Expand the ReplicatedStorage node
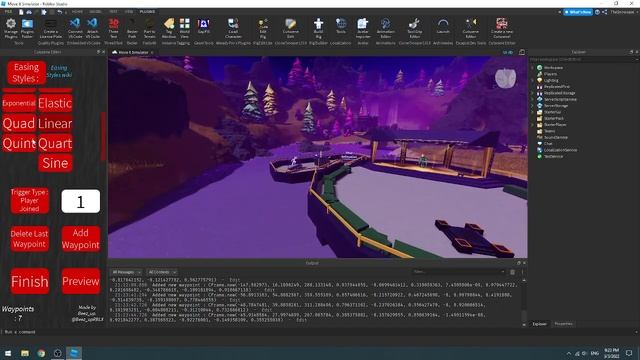Screen dimensions: 640x360 [532, 93]
